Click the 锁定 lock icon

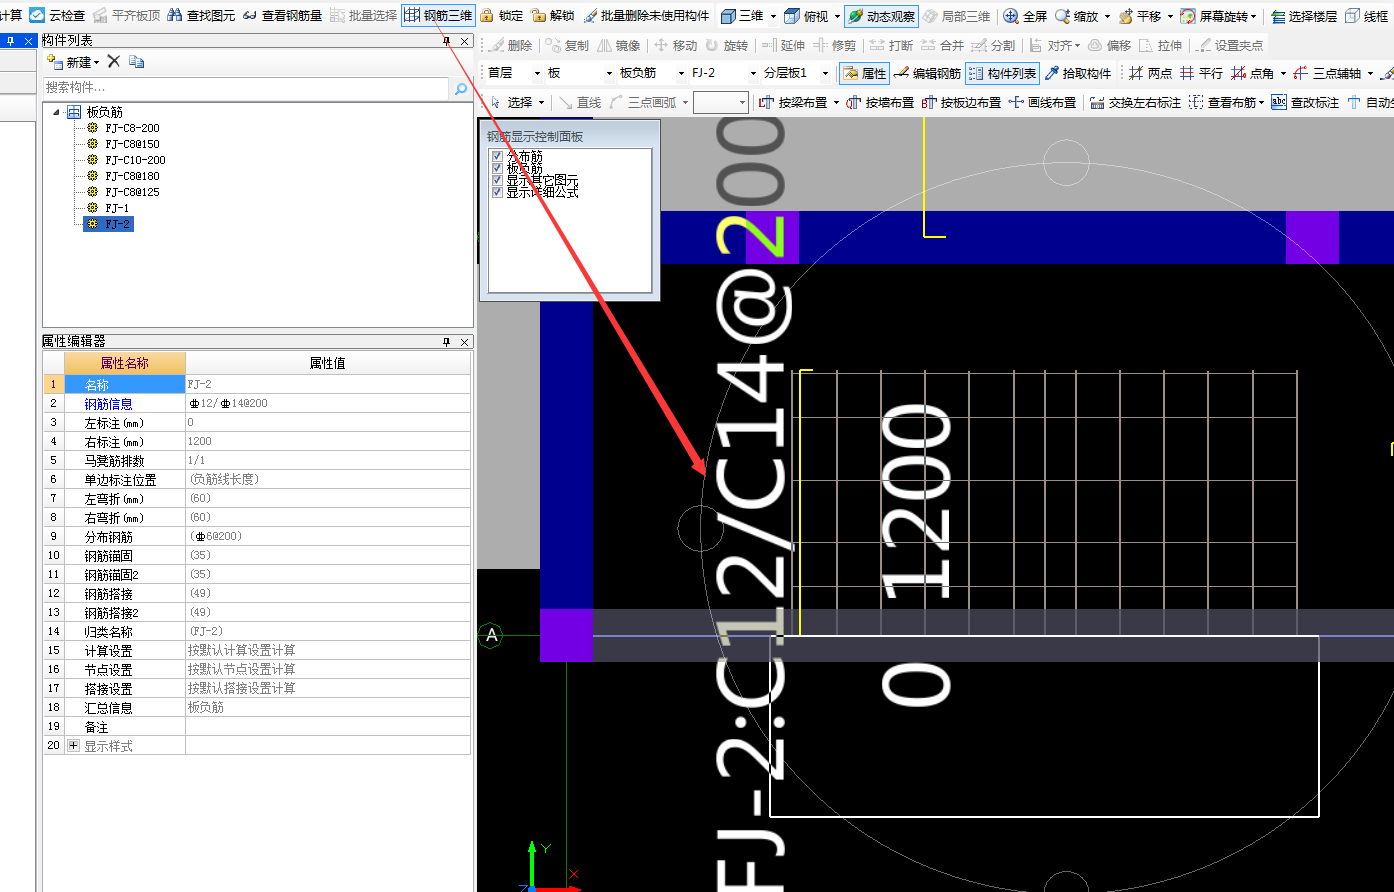pyautogui.click(x=487, y=15)
